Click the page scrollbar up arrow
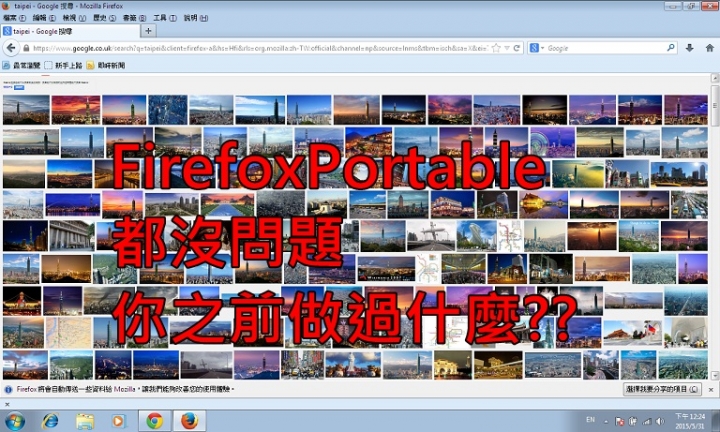 (x=715, y=78)
